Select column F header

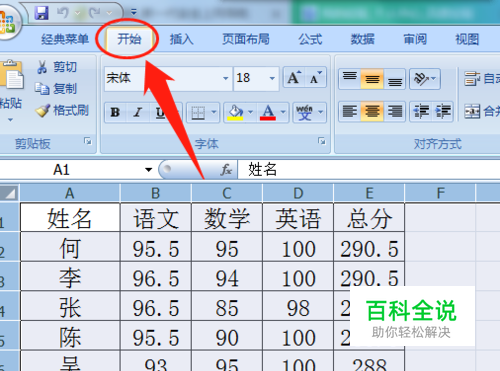point(440,193)
